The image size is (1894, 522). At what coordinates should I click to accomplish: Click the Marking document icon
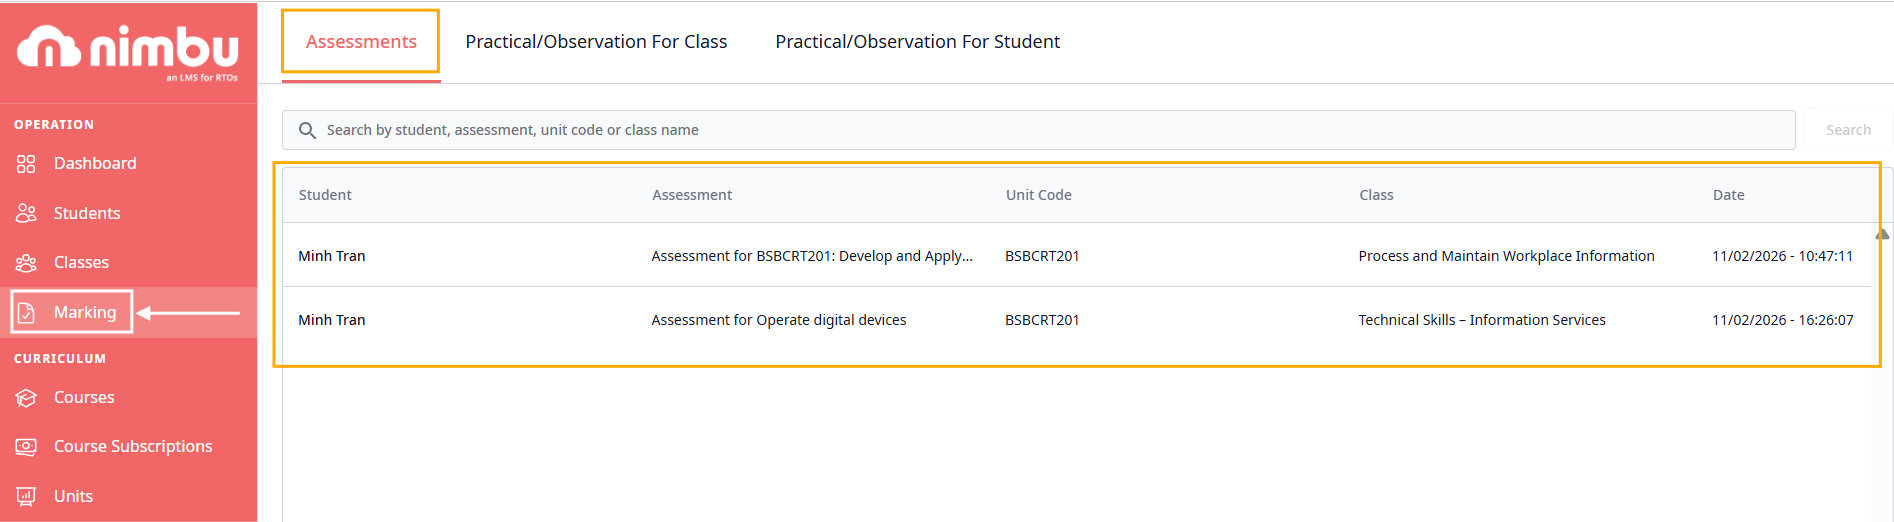tap(26, 313)
